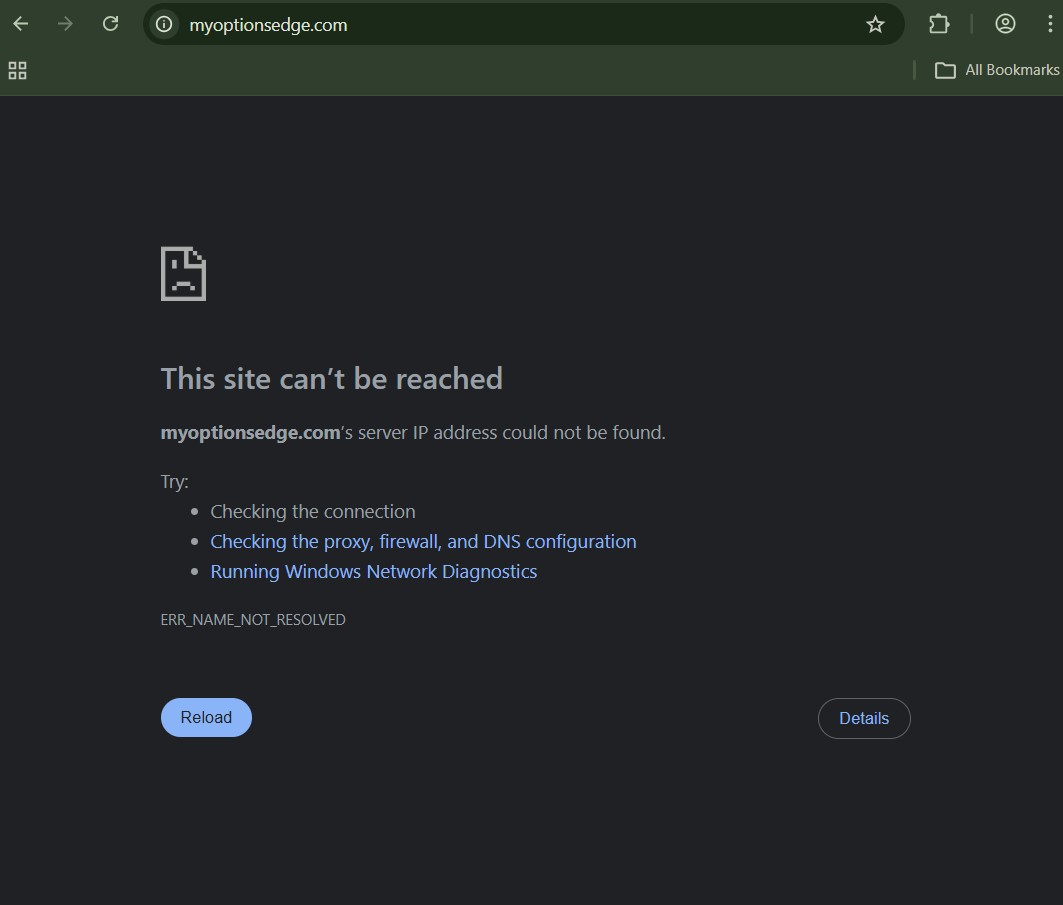Open the proxy, firewall, and DNS configuration link
This screenshot has width=1063, height=905.
tap(423, 541)
